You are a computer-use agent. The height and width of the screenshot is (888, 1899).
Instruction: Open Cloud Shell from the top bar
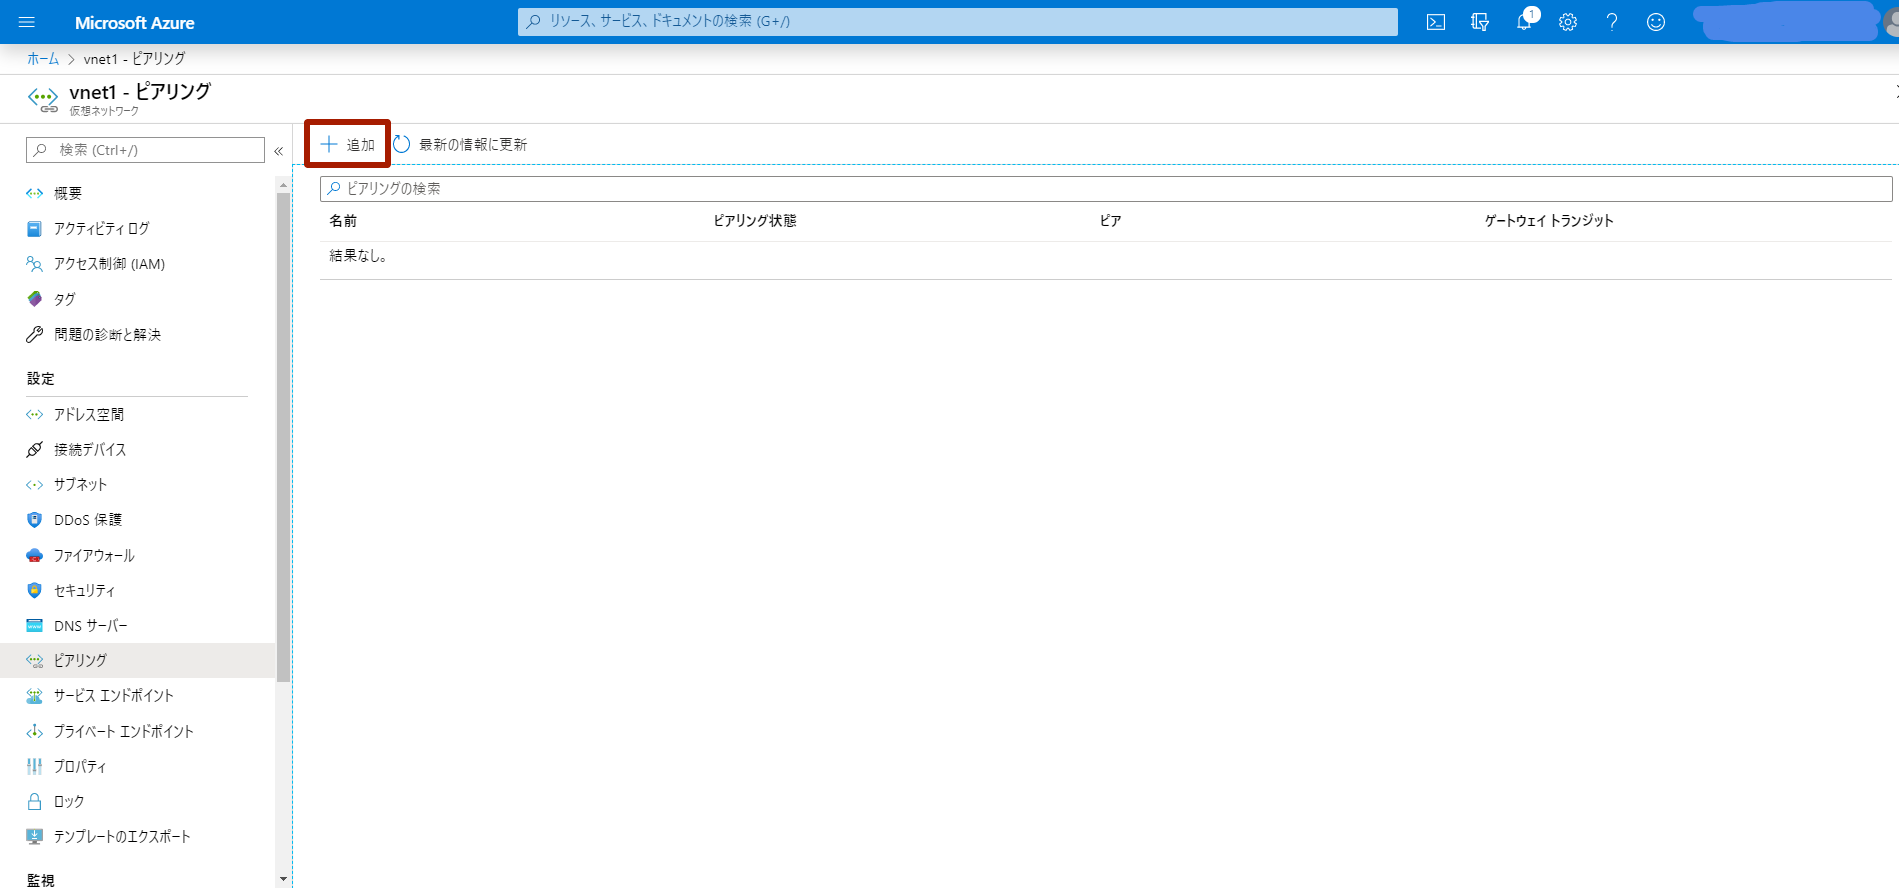click(1435, 22)
